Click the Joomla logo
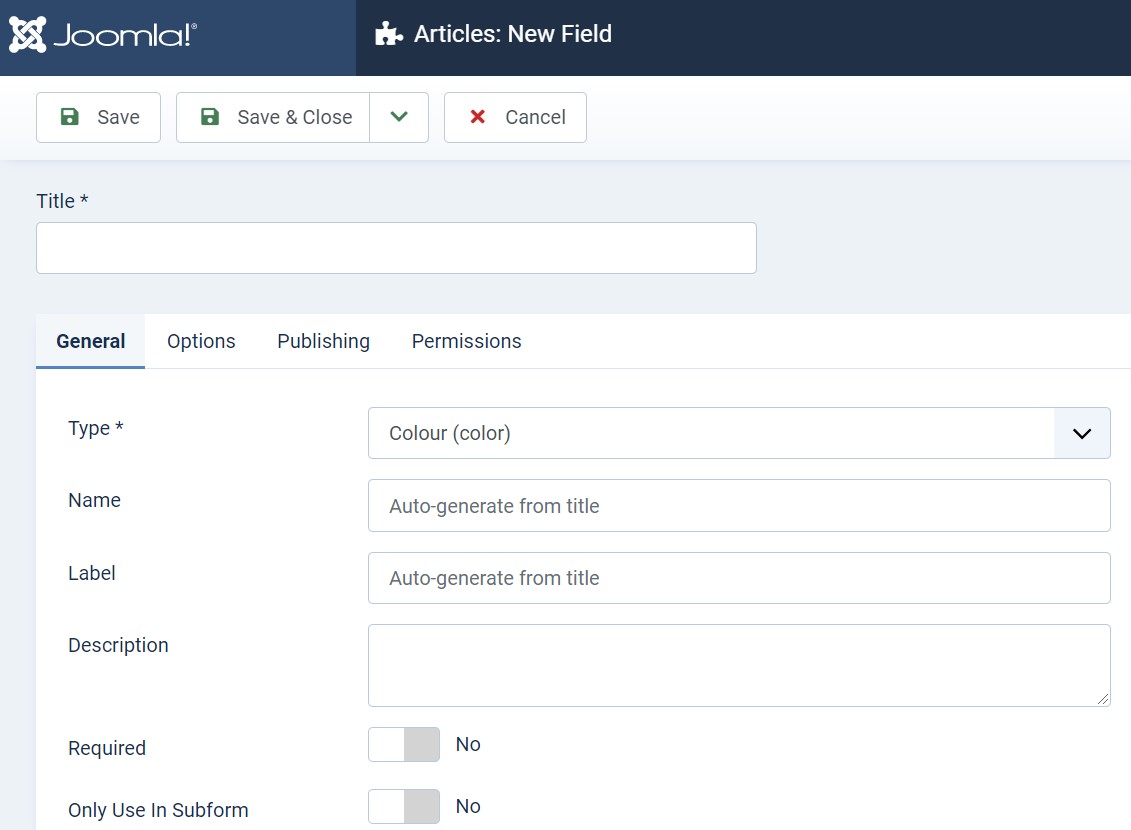Screen dimensions: 1131x830 [102, 35]
